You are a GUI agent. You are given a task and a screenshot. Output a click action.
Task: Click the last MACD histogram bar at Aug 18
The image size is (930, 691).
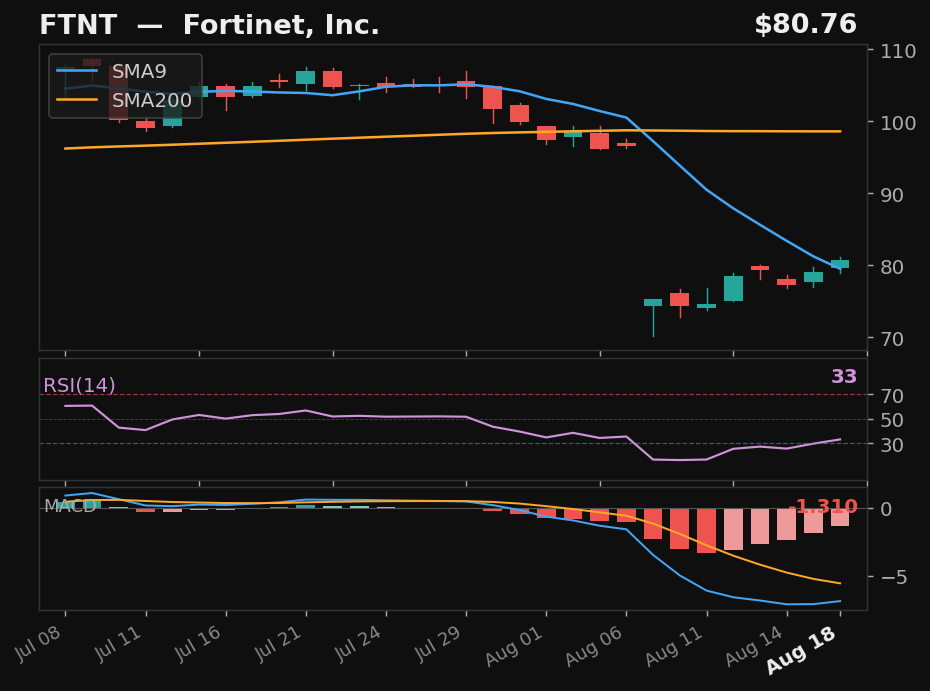[x=840, y=517]
